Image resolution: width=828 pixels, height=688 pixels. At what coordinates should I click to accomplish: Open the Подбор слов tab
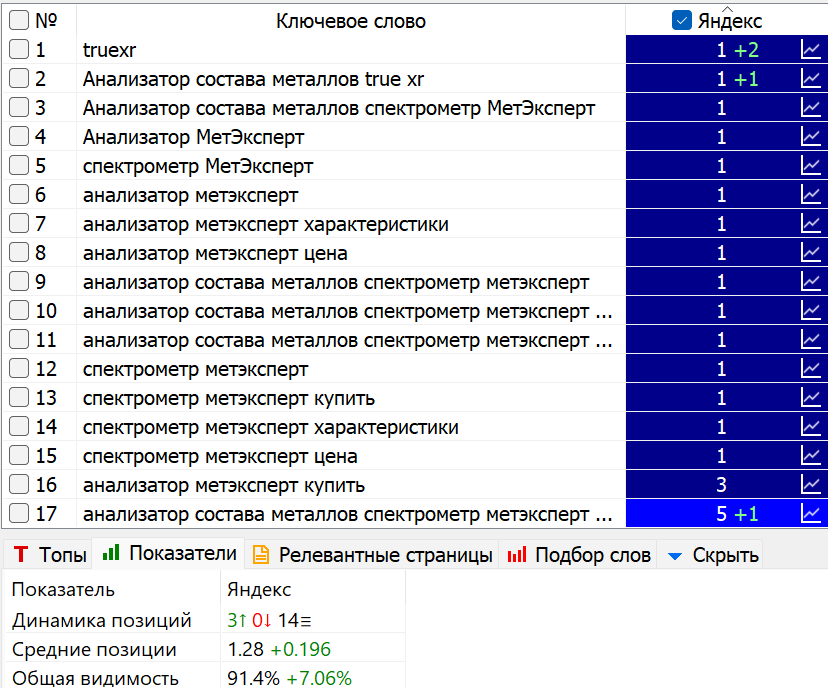point(579,554)
